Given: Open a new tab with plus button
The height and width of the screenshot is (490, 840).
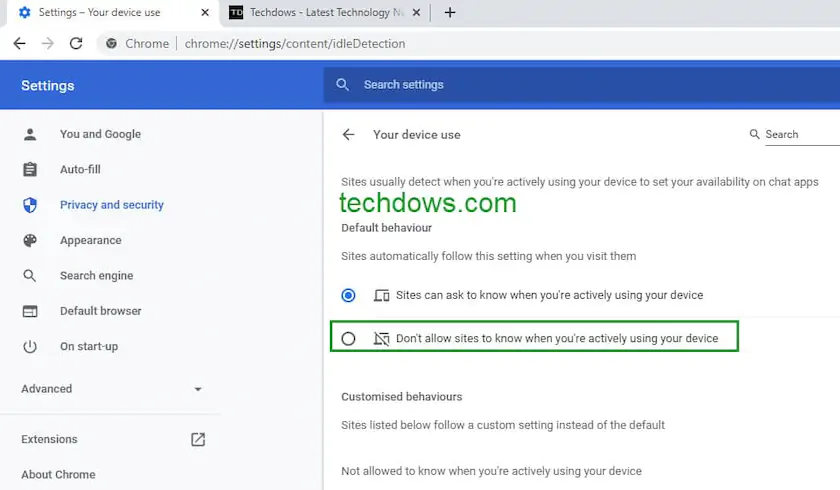Looking at the screenshot, I should click(x=450, y=12).
